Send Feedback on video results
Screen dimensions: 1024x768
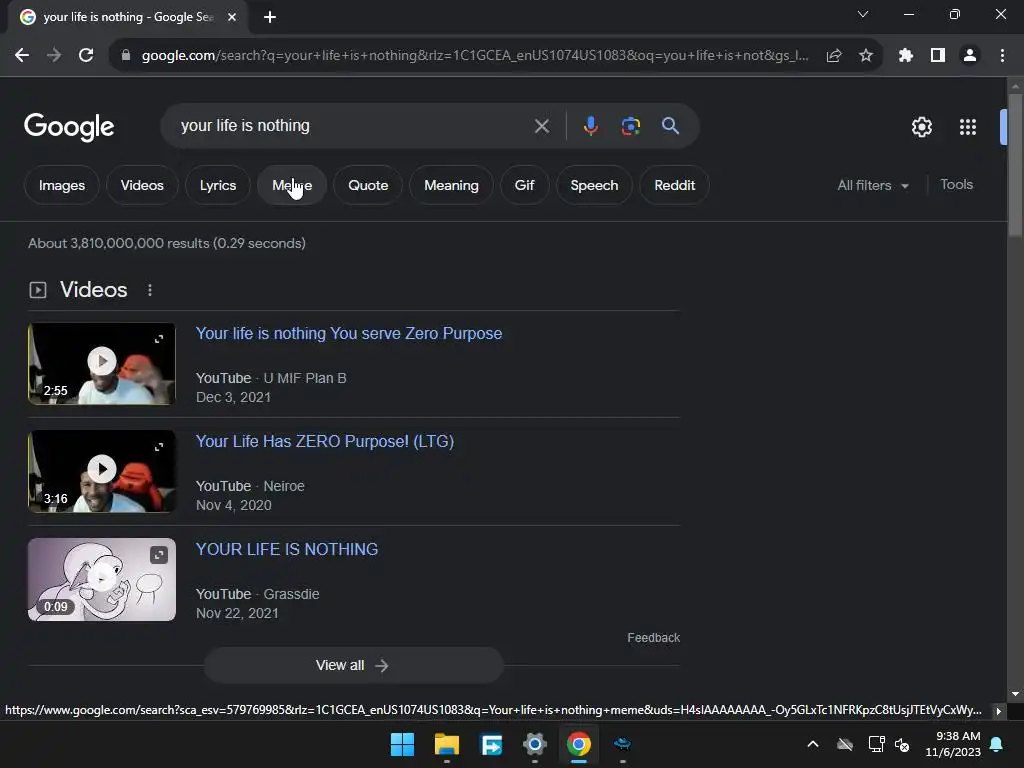654,638
